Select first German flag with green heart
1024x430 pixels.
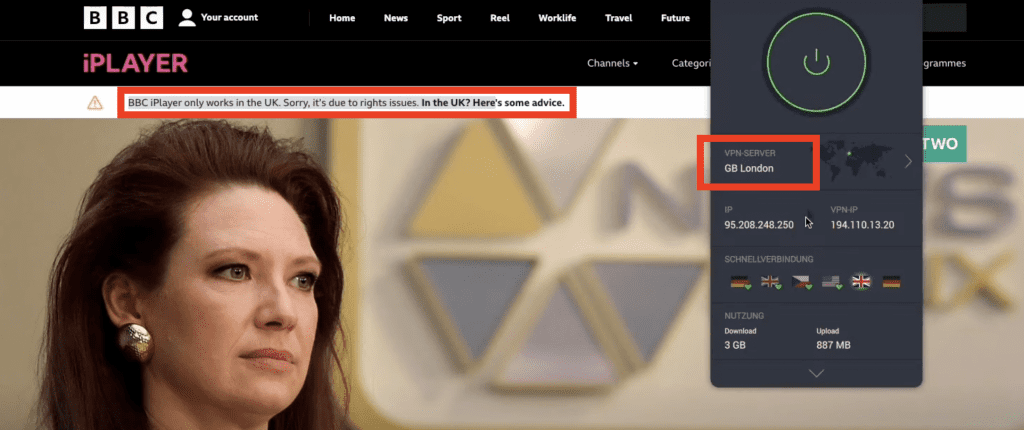pyautogui.click(x=741, y=282)
